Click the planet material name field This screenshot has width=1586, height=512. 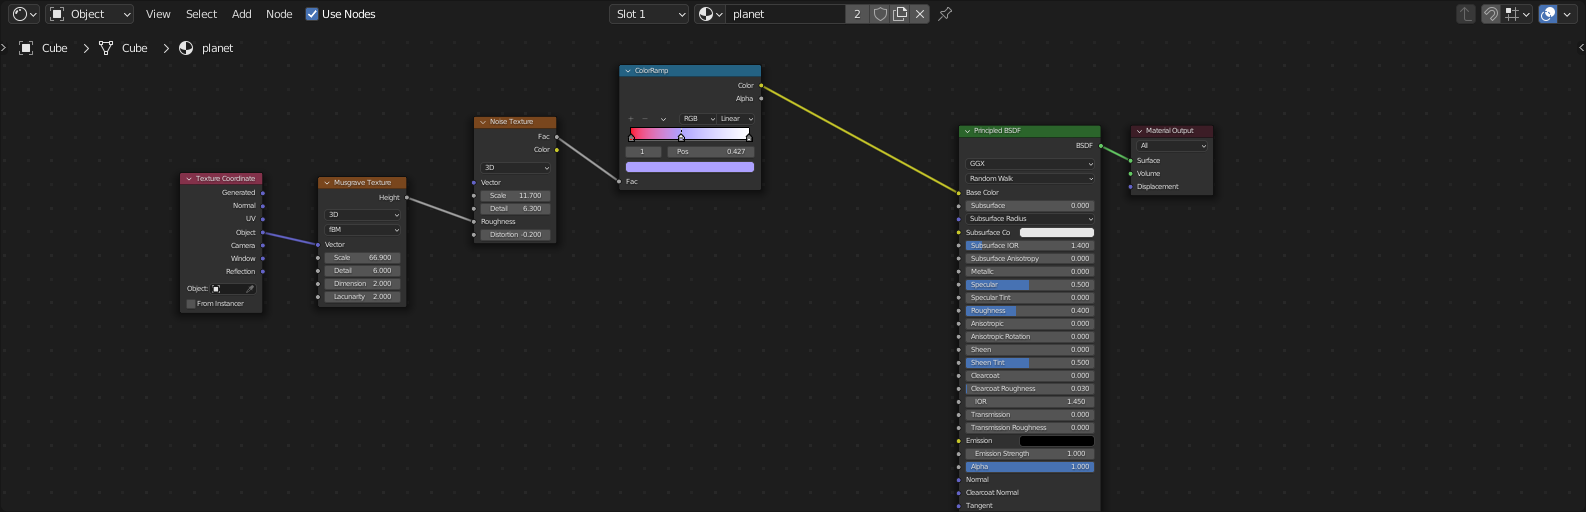point(785,14)
